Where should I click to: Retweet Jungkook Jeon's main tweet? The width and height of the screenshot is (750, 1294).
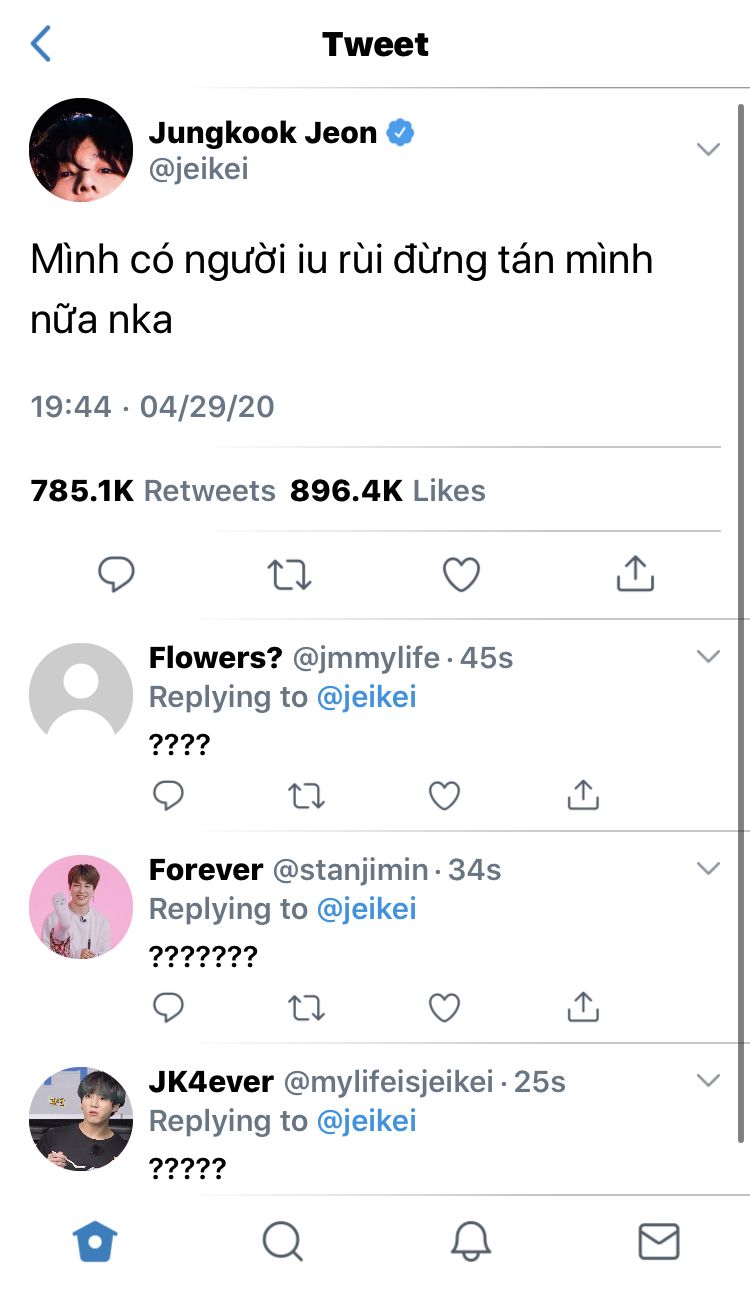click(x=290, y=574)
